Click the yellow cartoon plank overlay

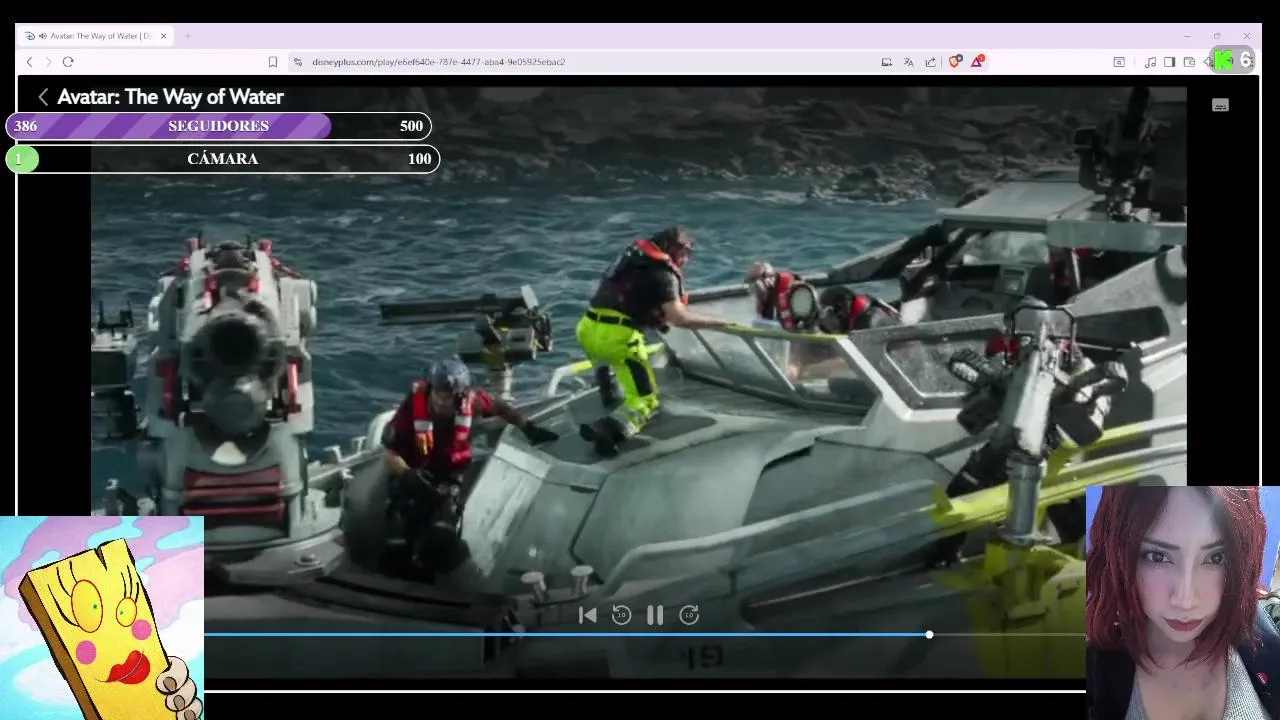(x=101, y=617)
